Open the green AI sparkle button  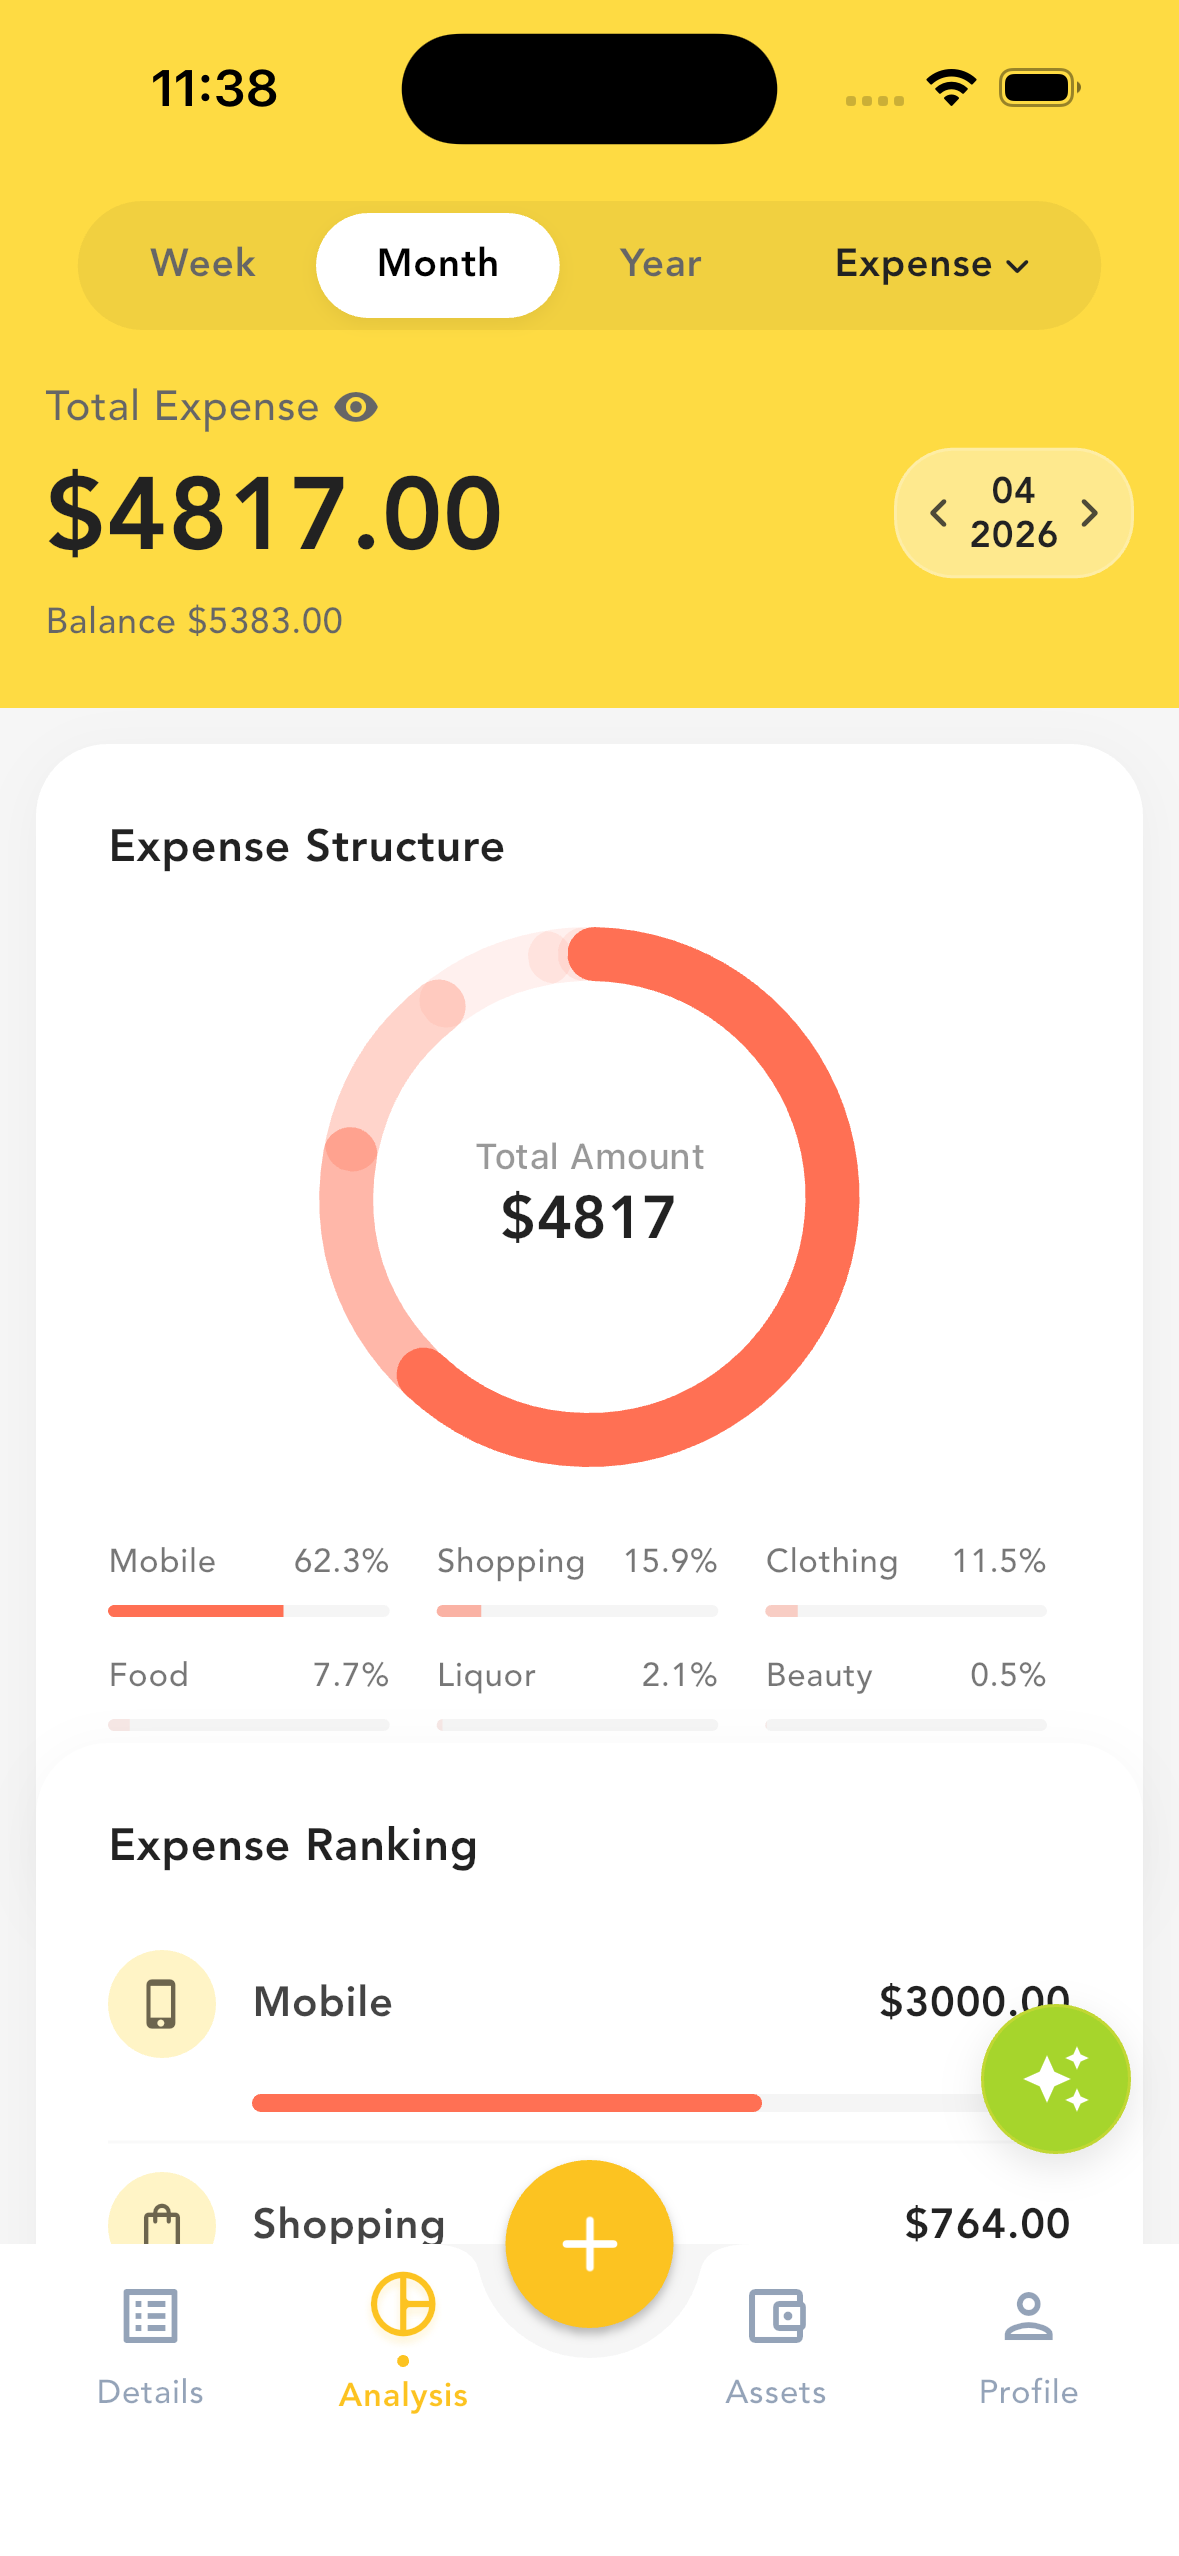pyautogui.click(x=1055, y=2079)
